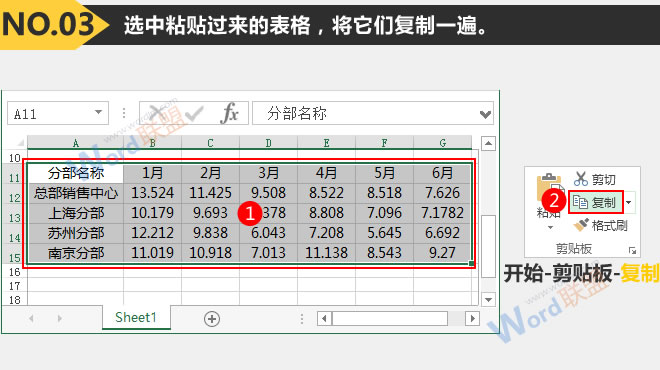
Task: Select column B header
Action: [x=152, y=143]
